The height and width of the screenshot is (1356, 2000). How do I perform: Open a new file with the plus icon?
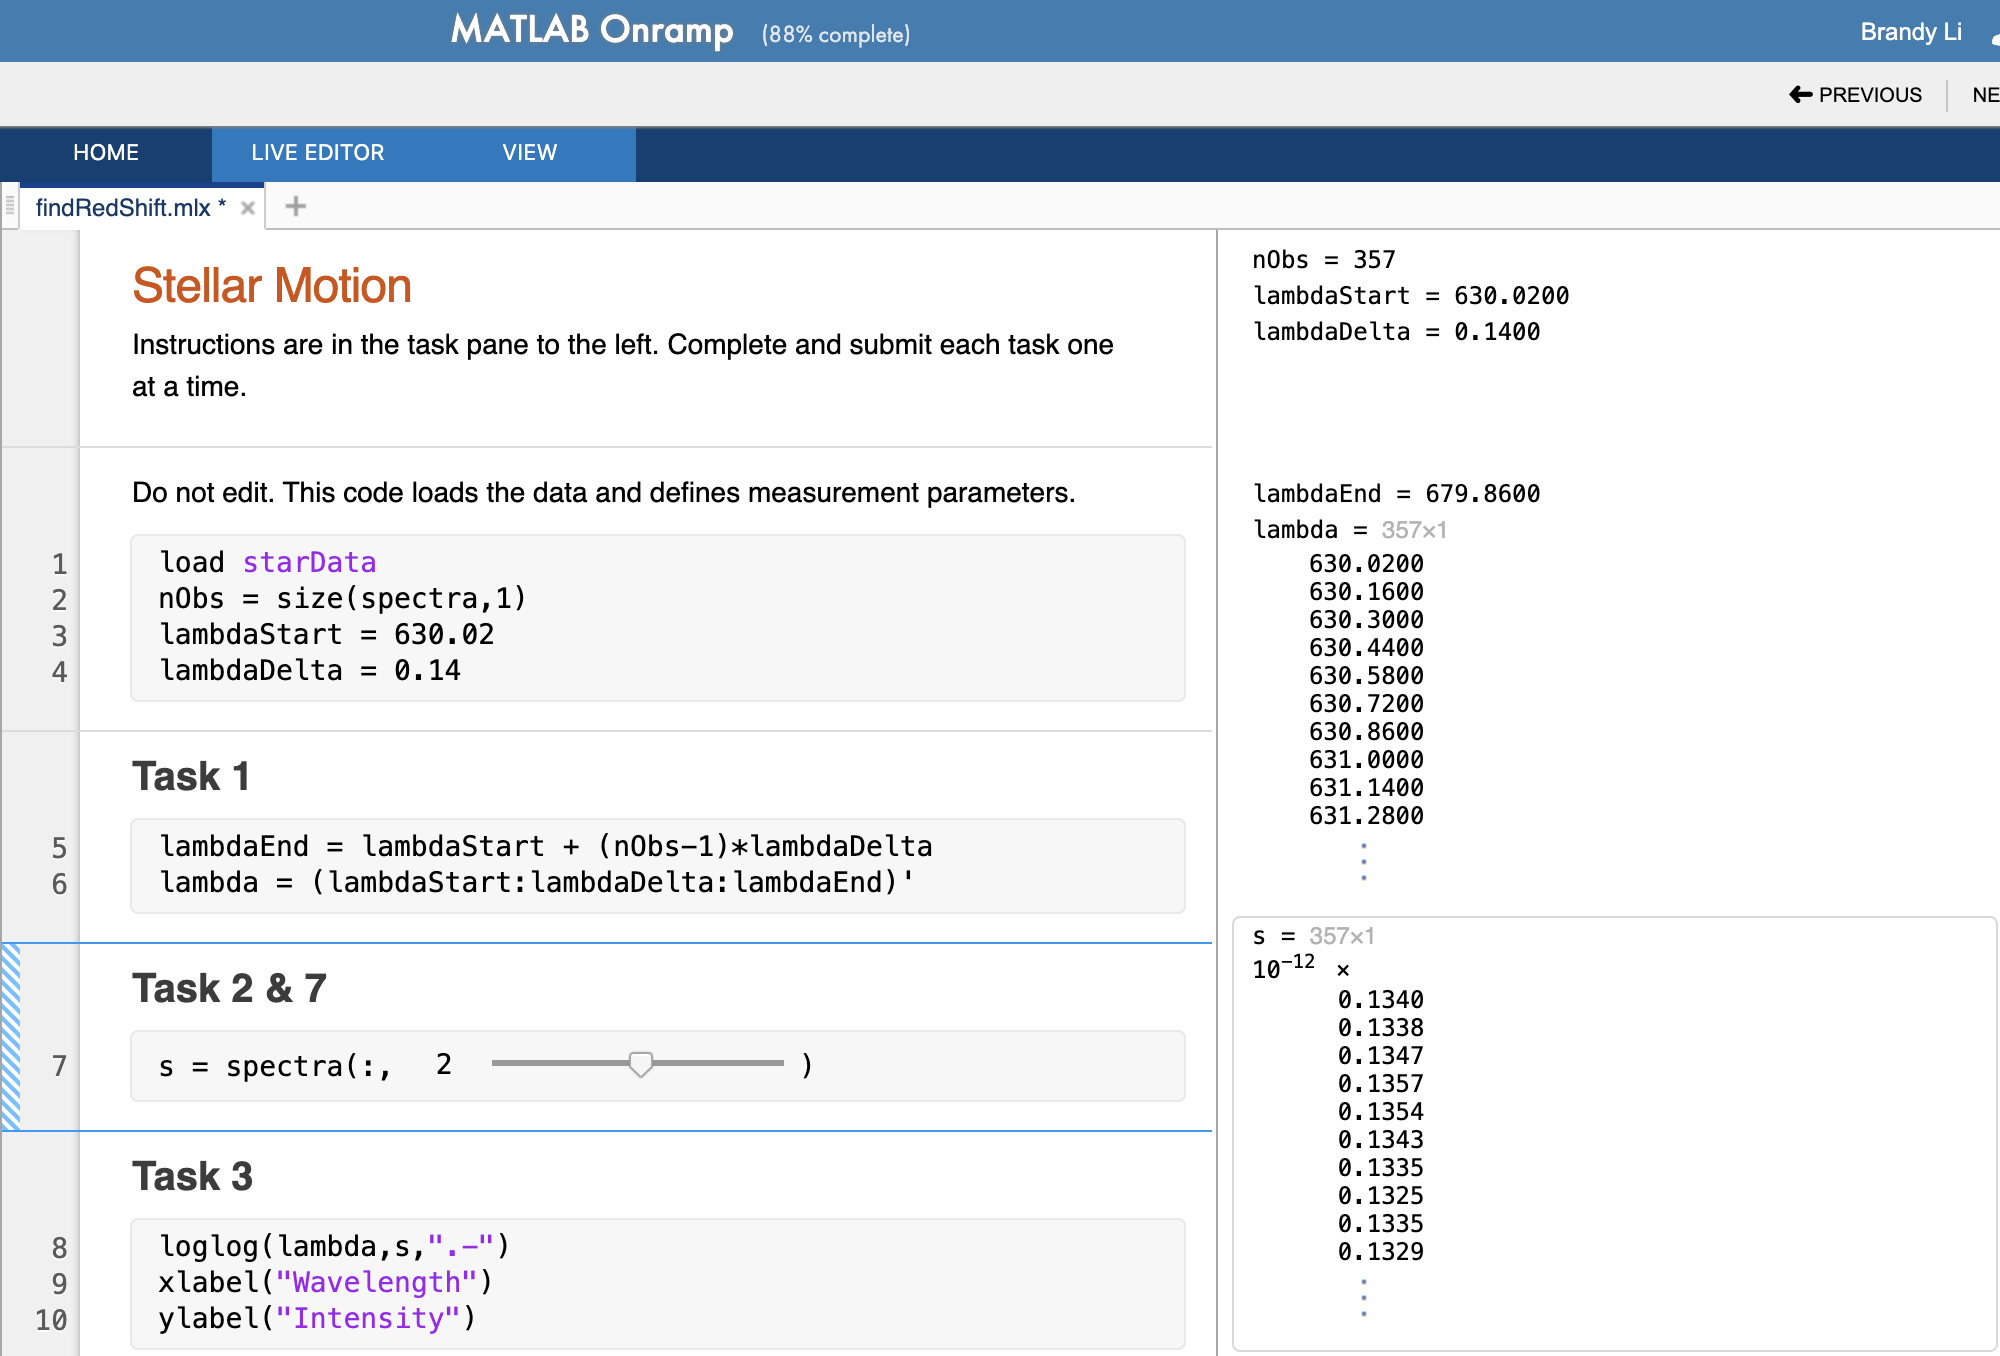coord(295,206)
